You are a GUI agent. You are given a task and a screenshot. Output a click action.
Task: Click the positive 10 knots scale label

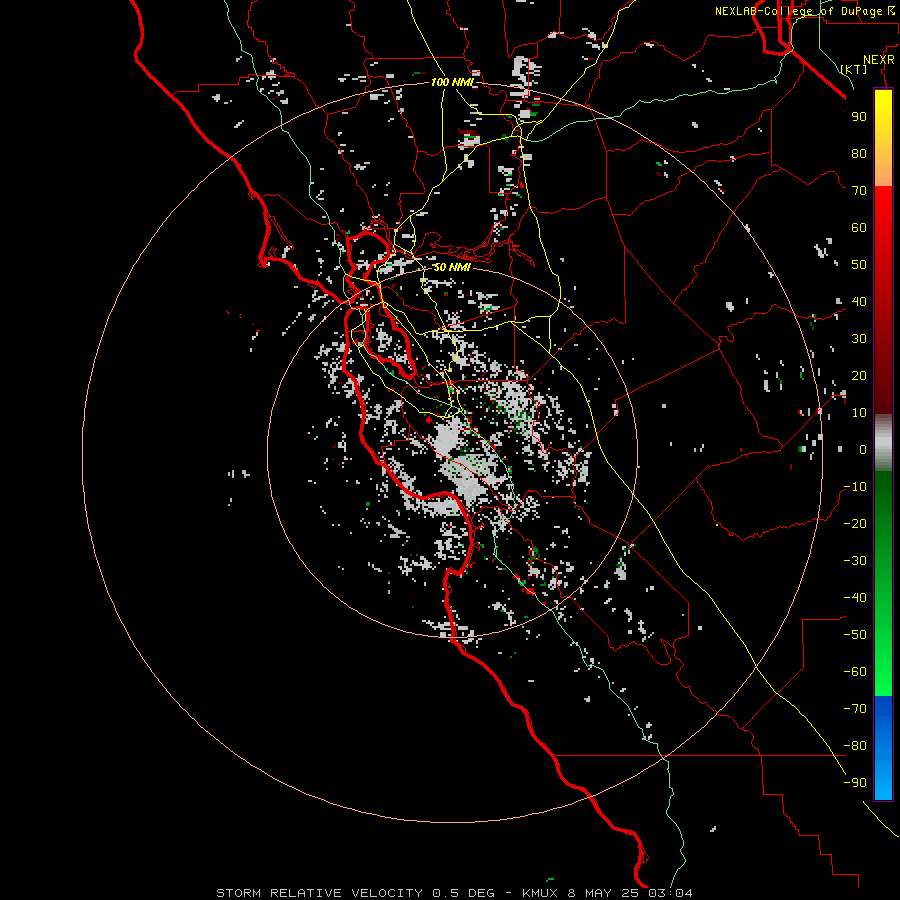[x=859, y=413]
